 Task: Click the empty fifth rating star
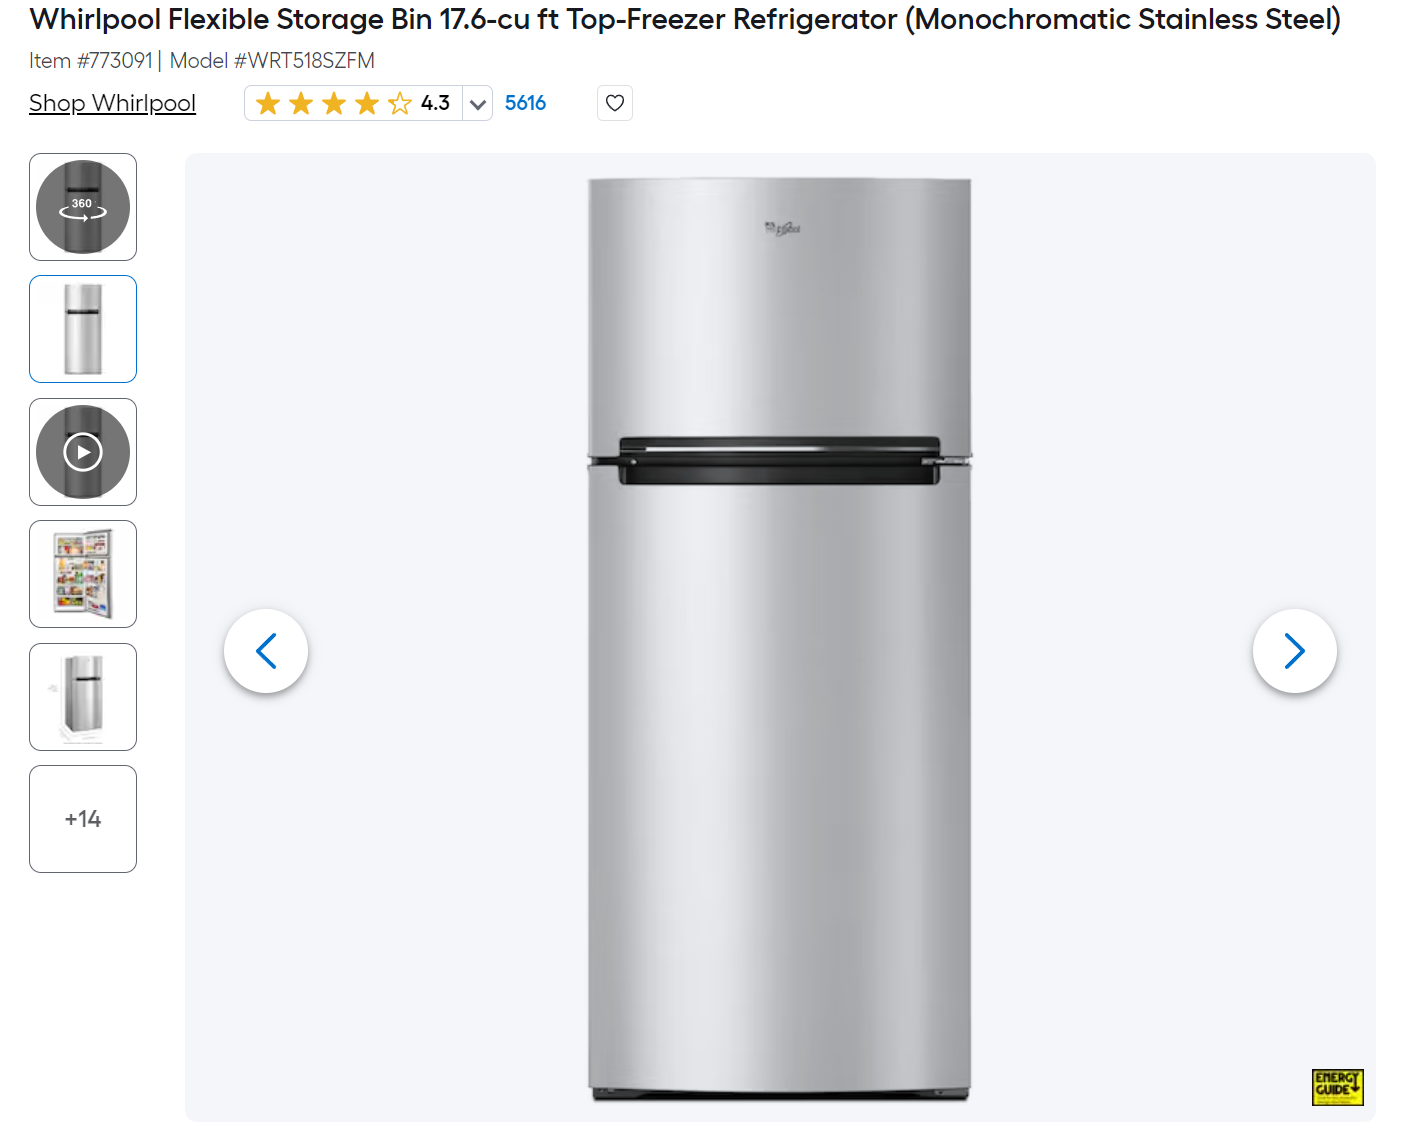coord(399,103)
